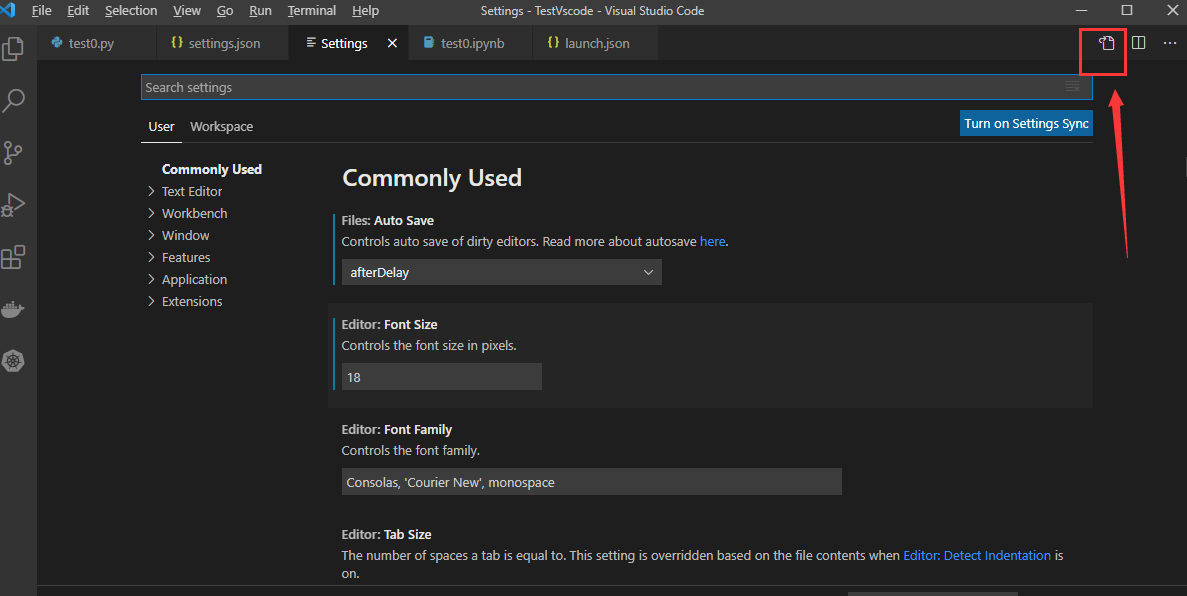Open the Source Control view
This screenshot has width=1187, height=596.
(13, 152)
